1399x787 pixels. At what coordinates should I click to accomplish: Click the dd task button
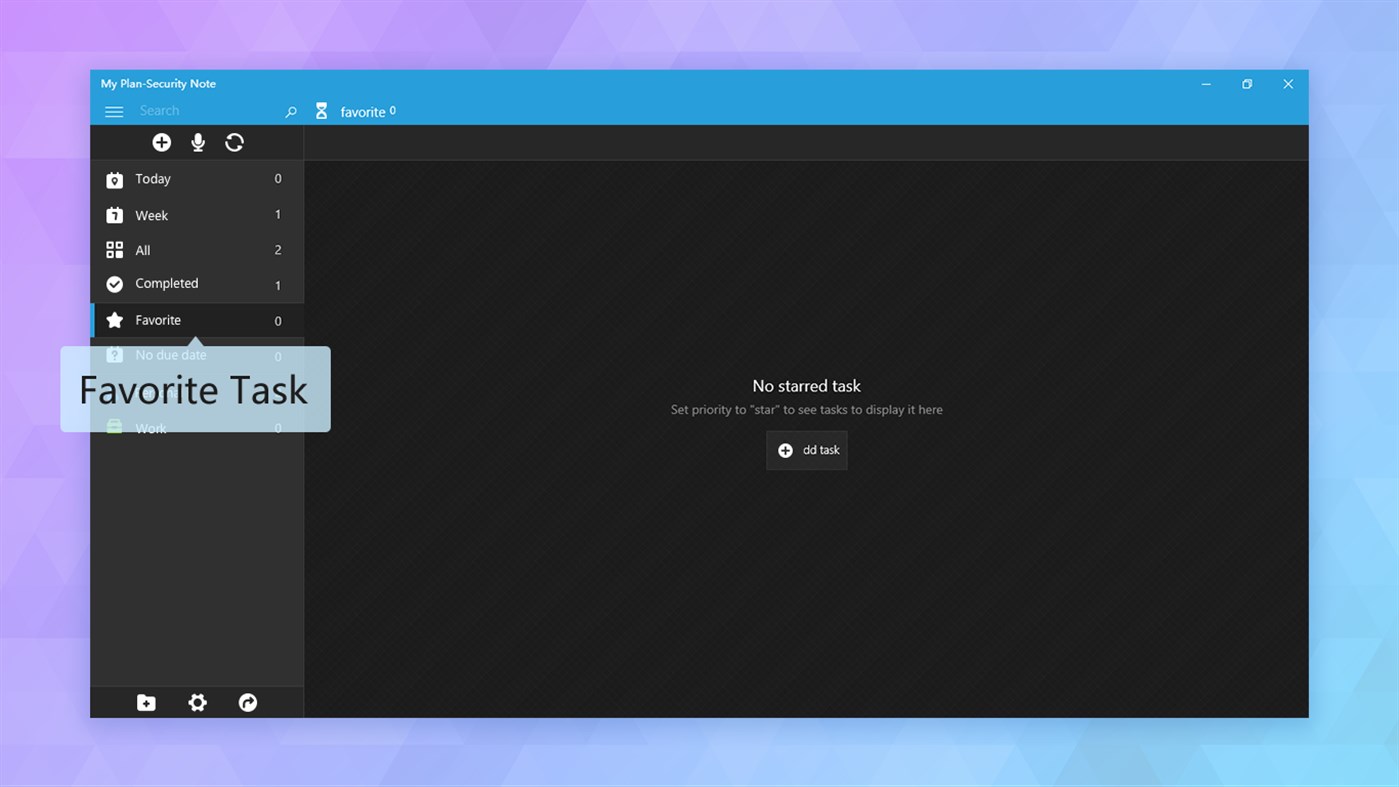click(806, 450)
